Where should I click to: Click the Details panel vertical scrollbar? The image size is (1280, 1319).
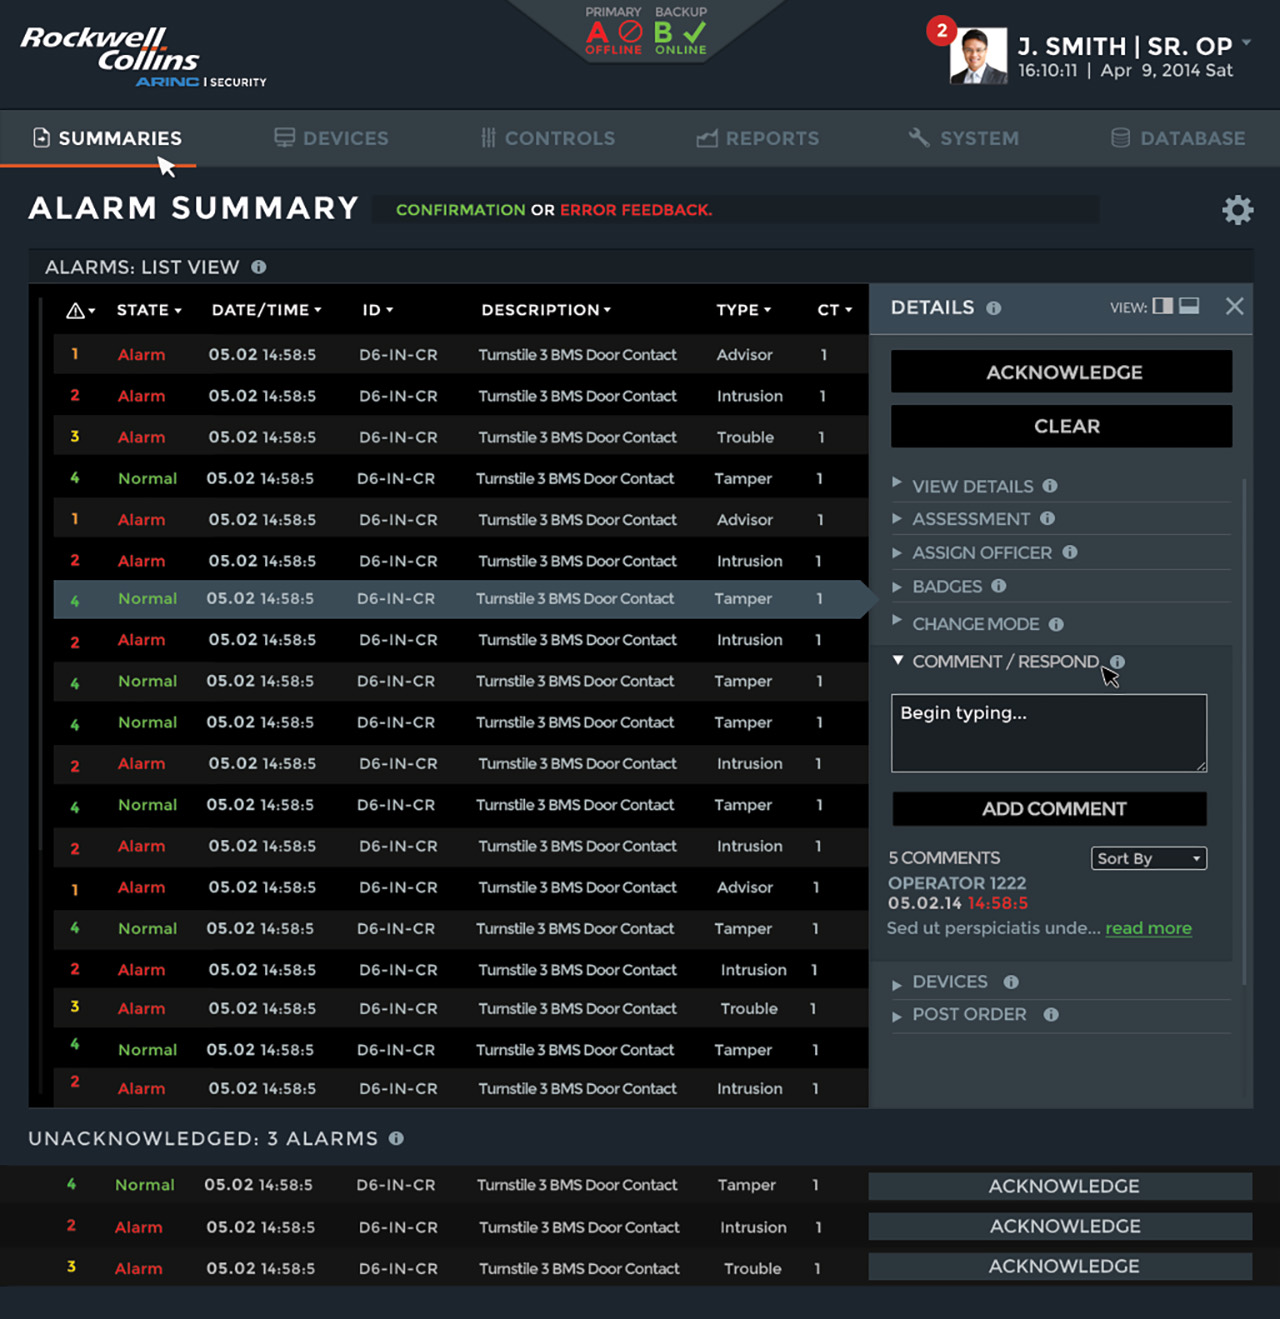coord(1244,730)
